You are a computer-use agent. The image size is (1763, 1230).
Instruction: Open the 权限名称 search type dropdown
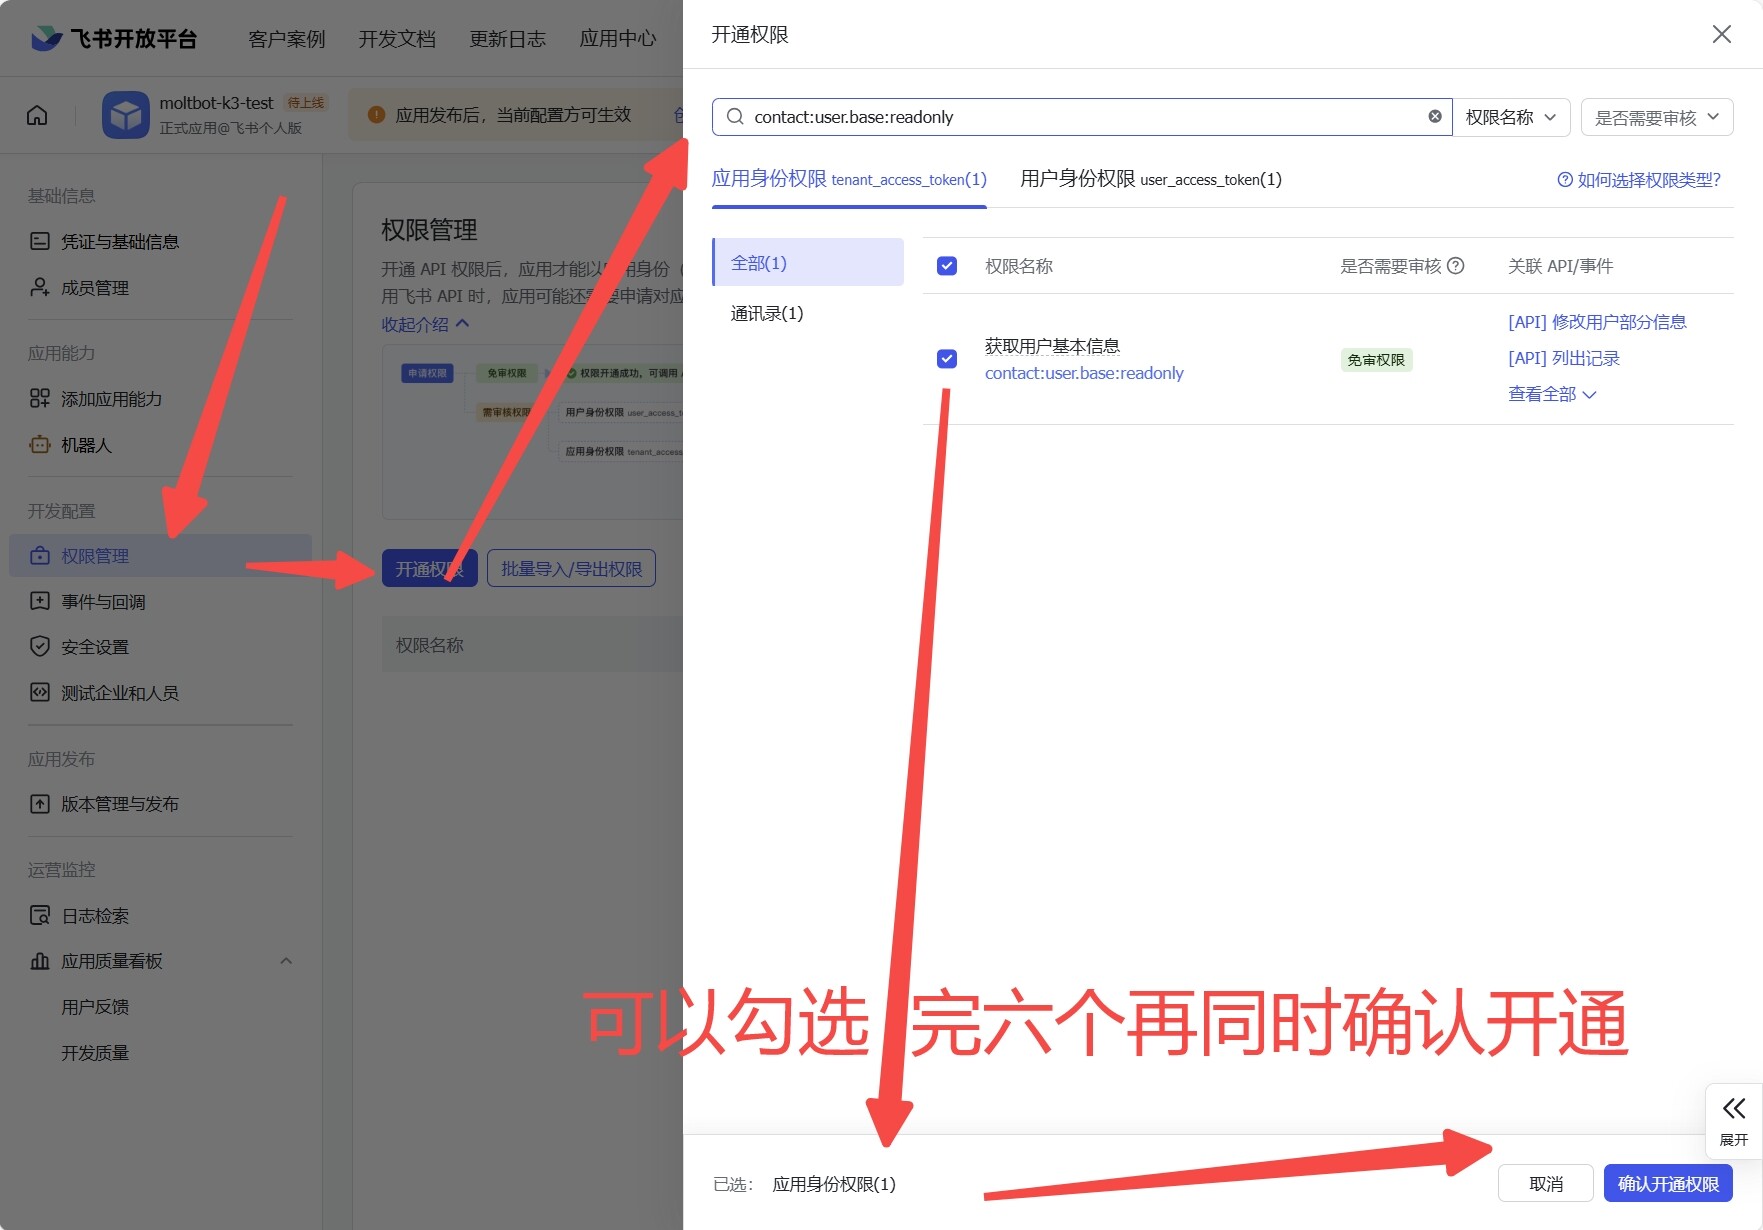(1510, 117)
